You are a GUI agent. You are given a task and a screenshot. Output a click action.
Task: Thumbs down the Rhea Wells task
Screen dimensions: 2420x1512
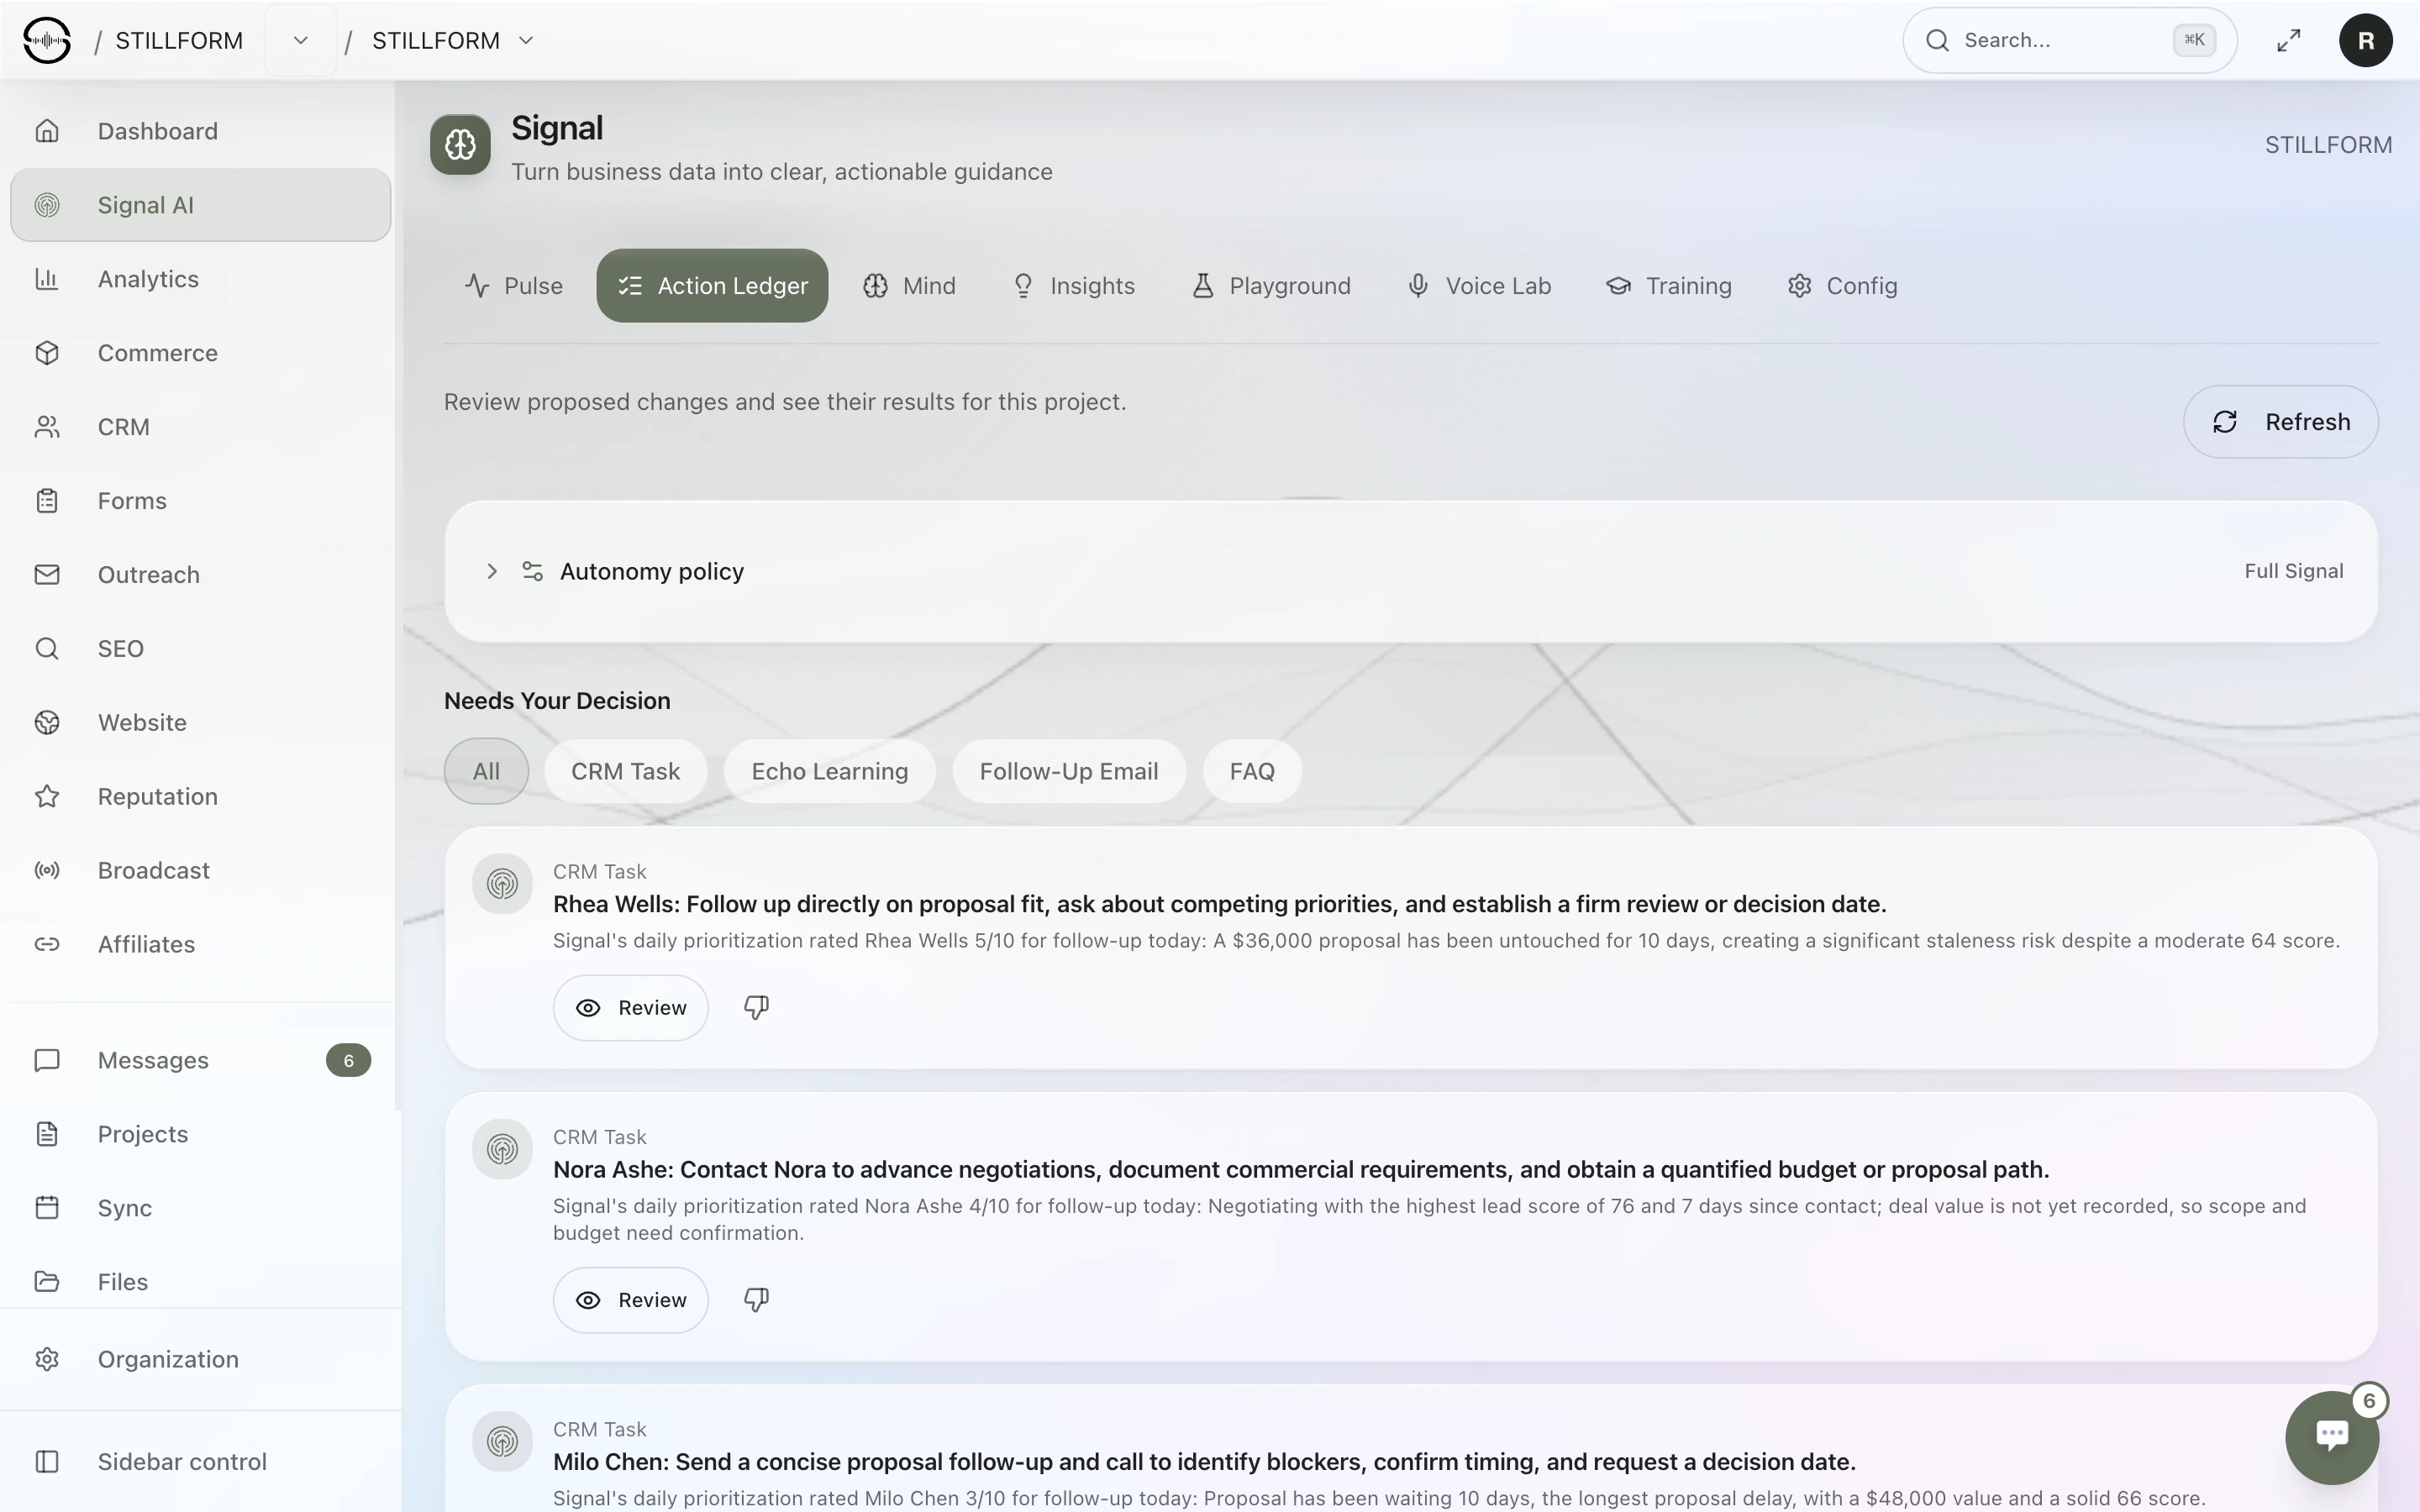click(756, 1008)
